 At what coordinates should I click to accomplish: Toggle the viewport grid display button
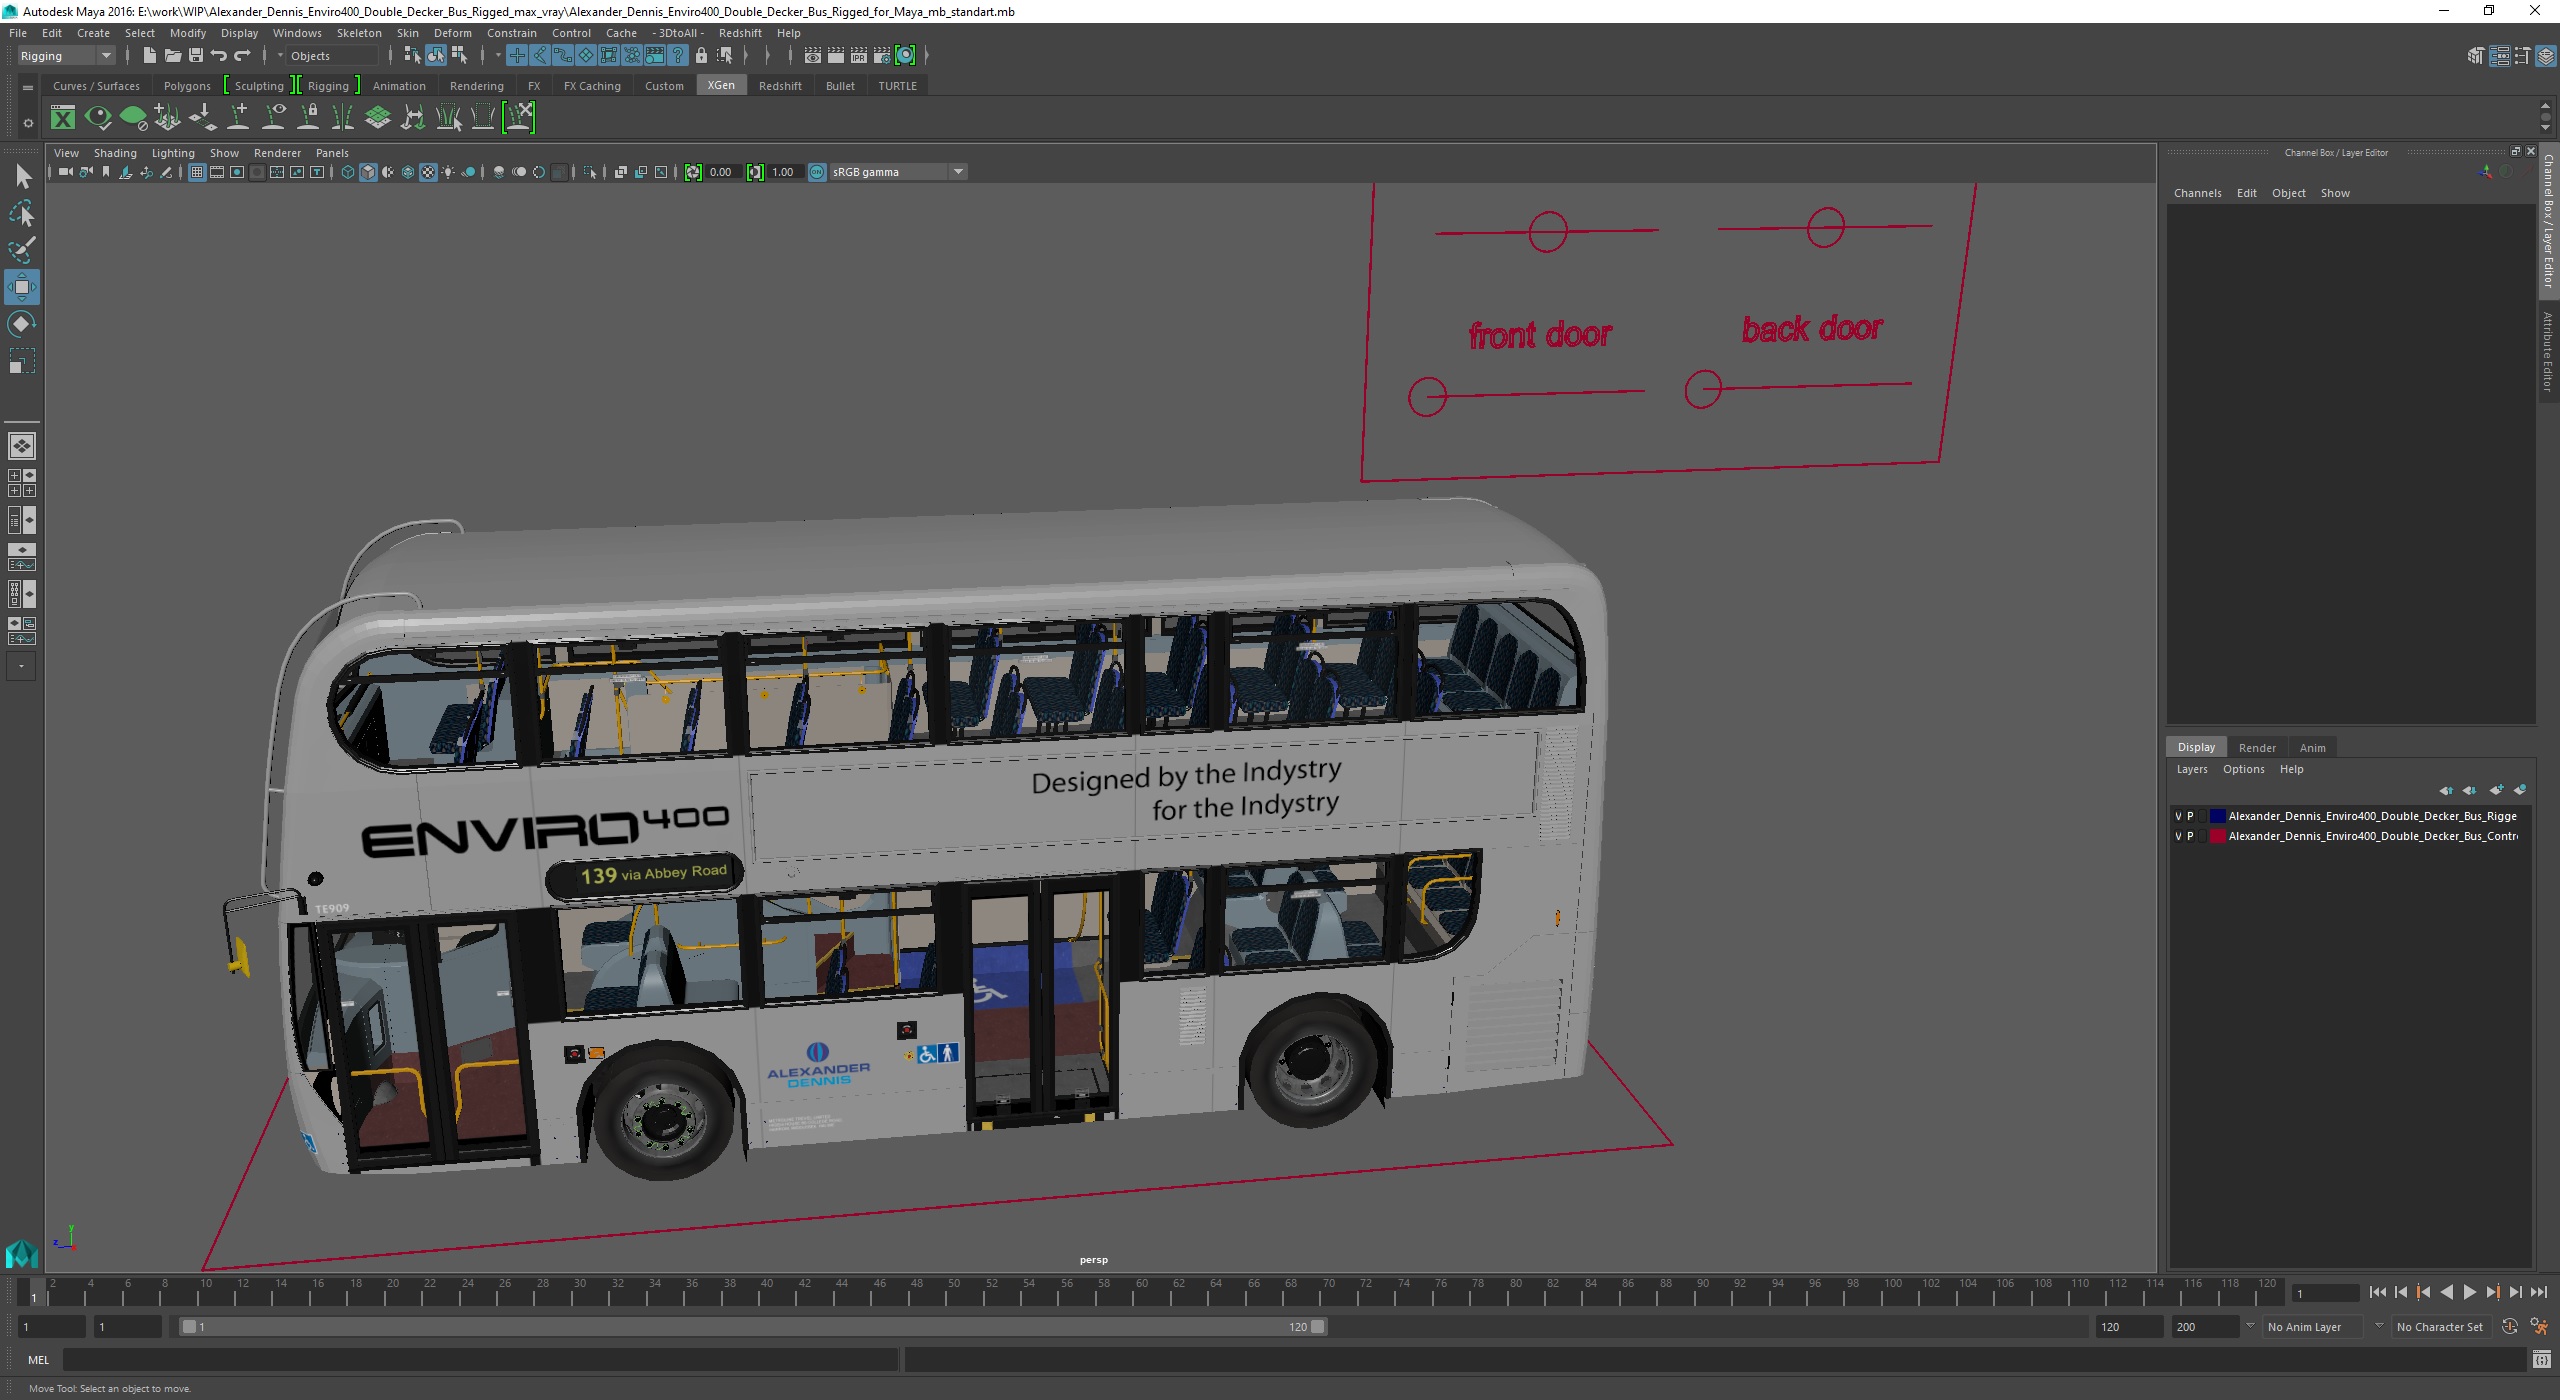coord(197,172)
